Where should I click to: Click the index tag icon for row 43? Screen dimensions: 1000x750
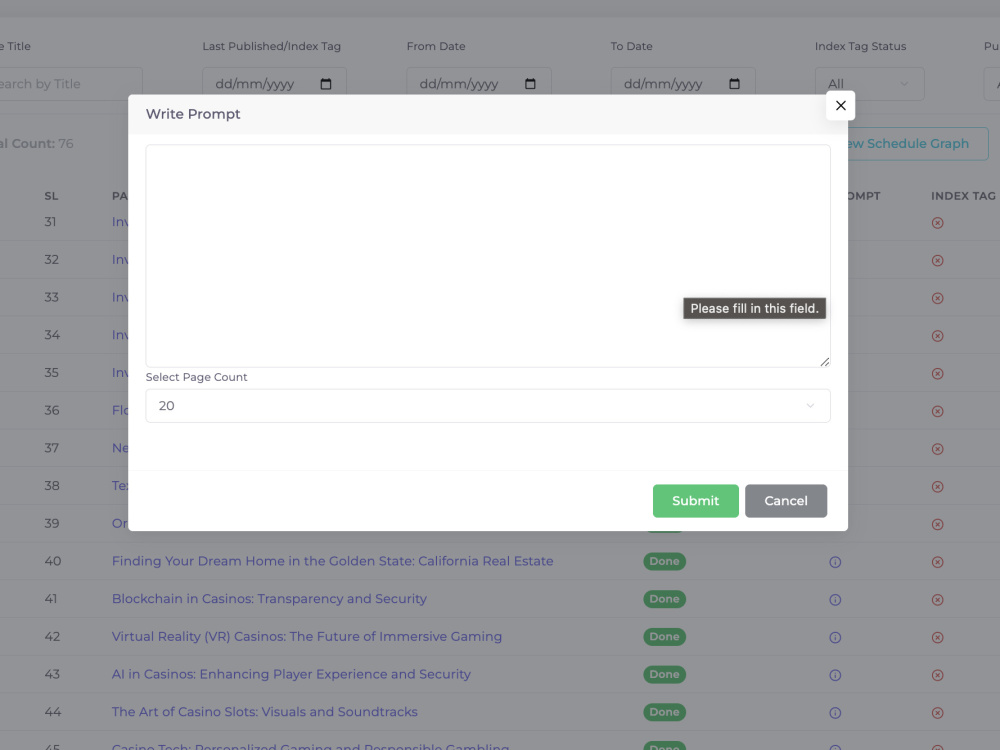(x=938, y=675)
